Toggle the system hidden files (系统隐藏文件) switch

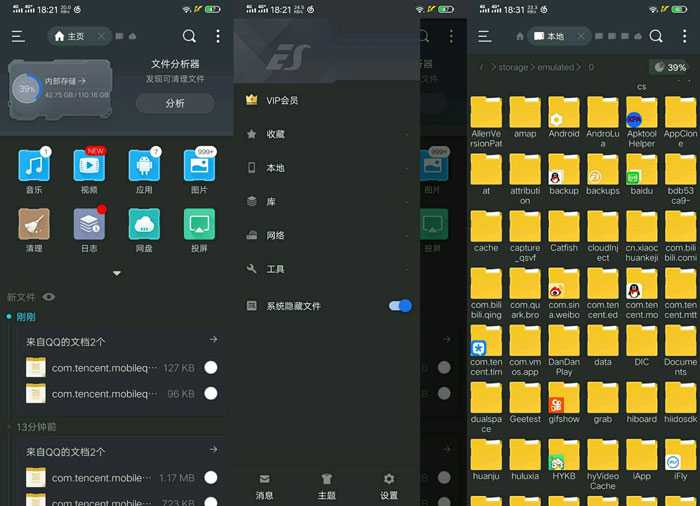point(400,306)
